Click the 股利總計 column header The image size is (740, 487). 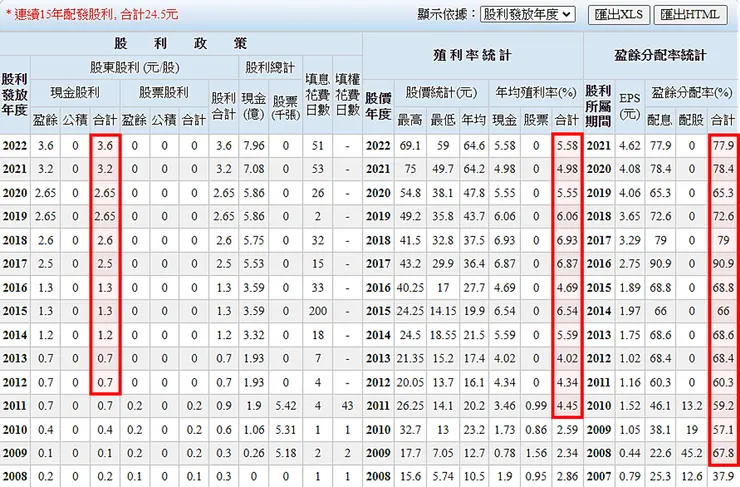[270, 67]
